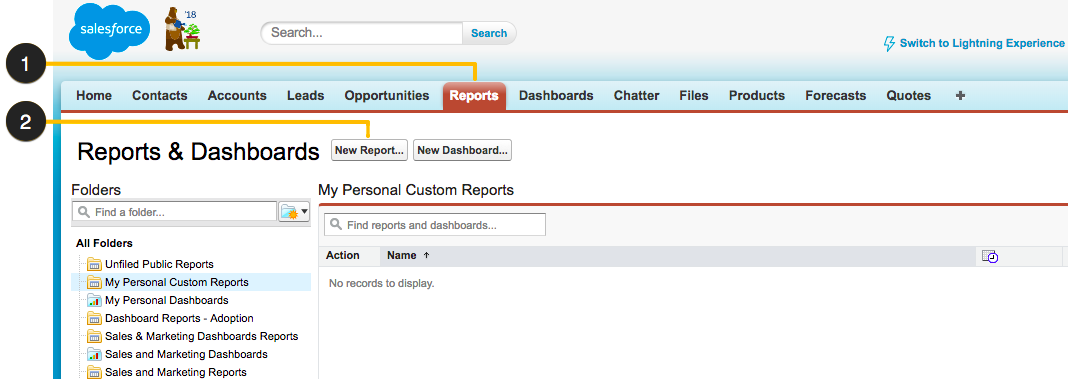Screen dimensions: 1068x379
Task: Focus the global Search field
Action: [362, 33]
